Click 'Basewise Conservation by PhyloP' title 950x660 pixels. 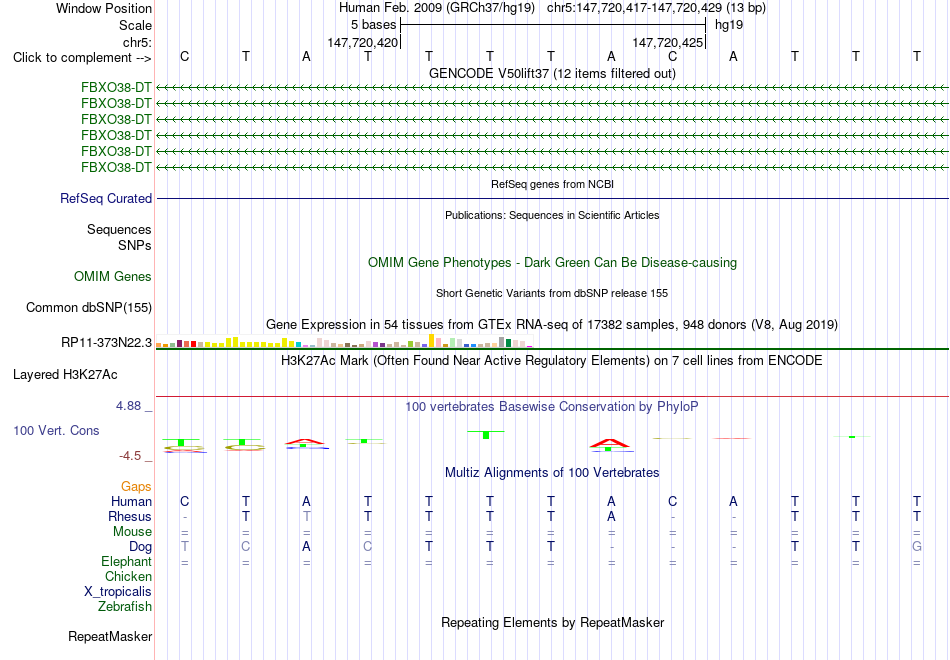pos(552,407)
